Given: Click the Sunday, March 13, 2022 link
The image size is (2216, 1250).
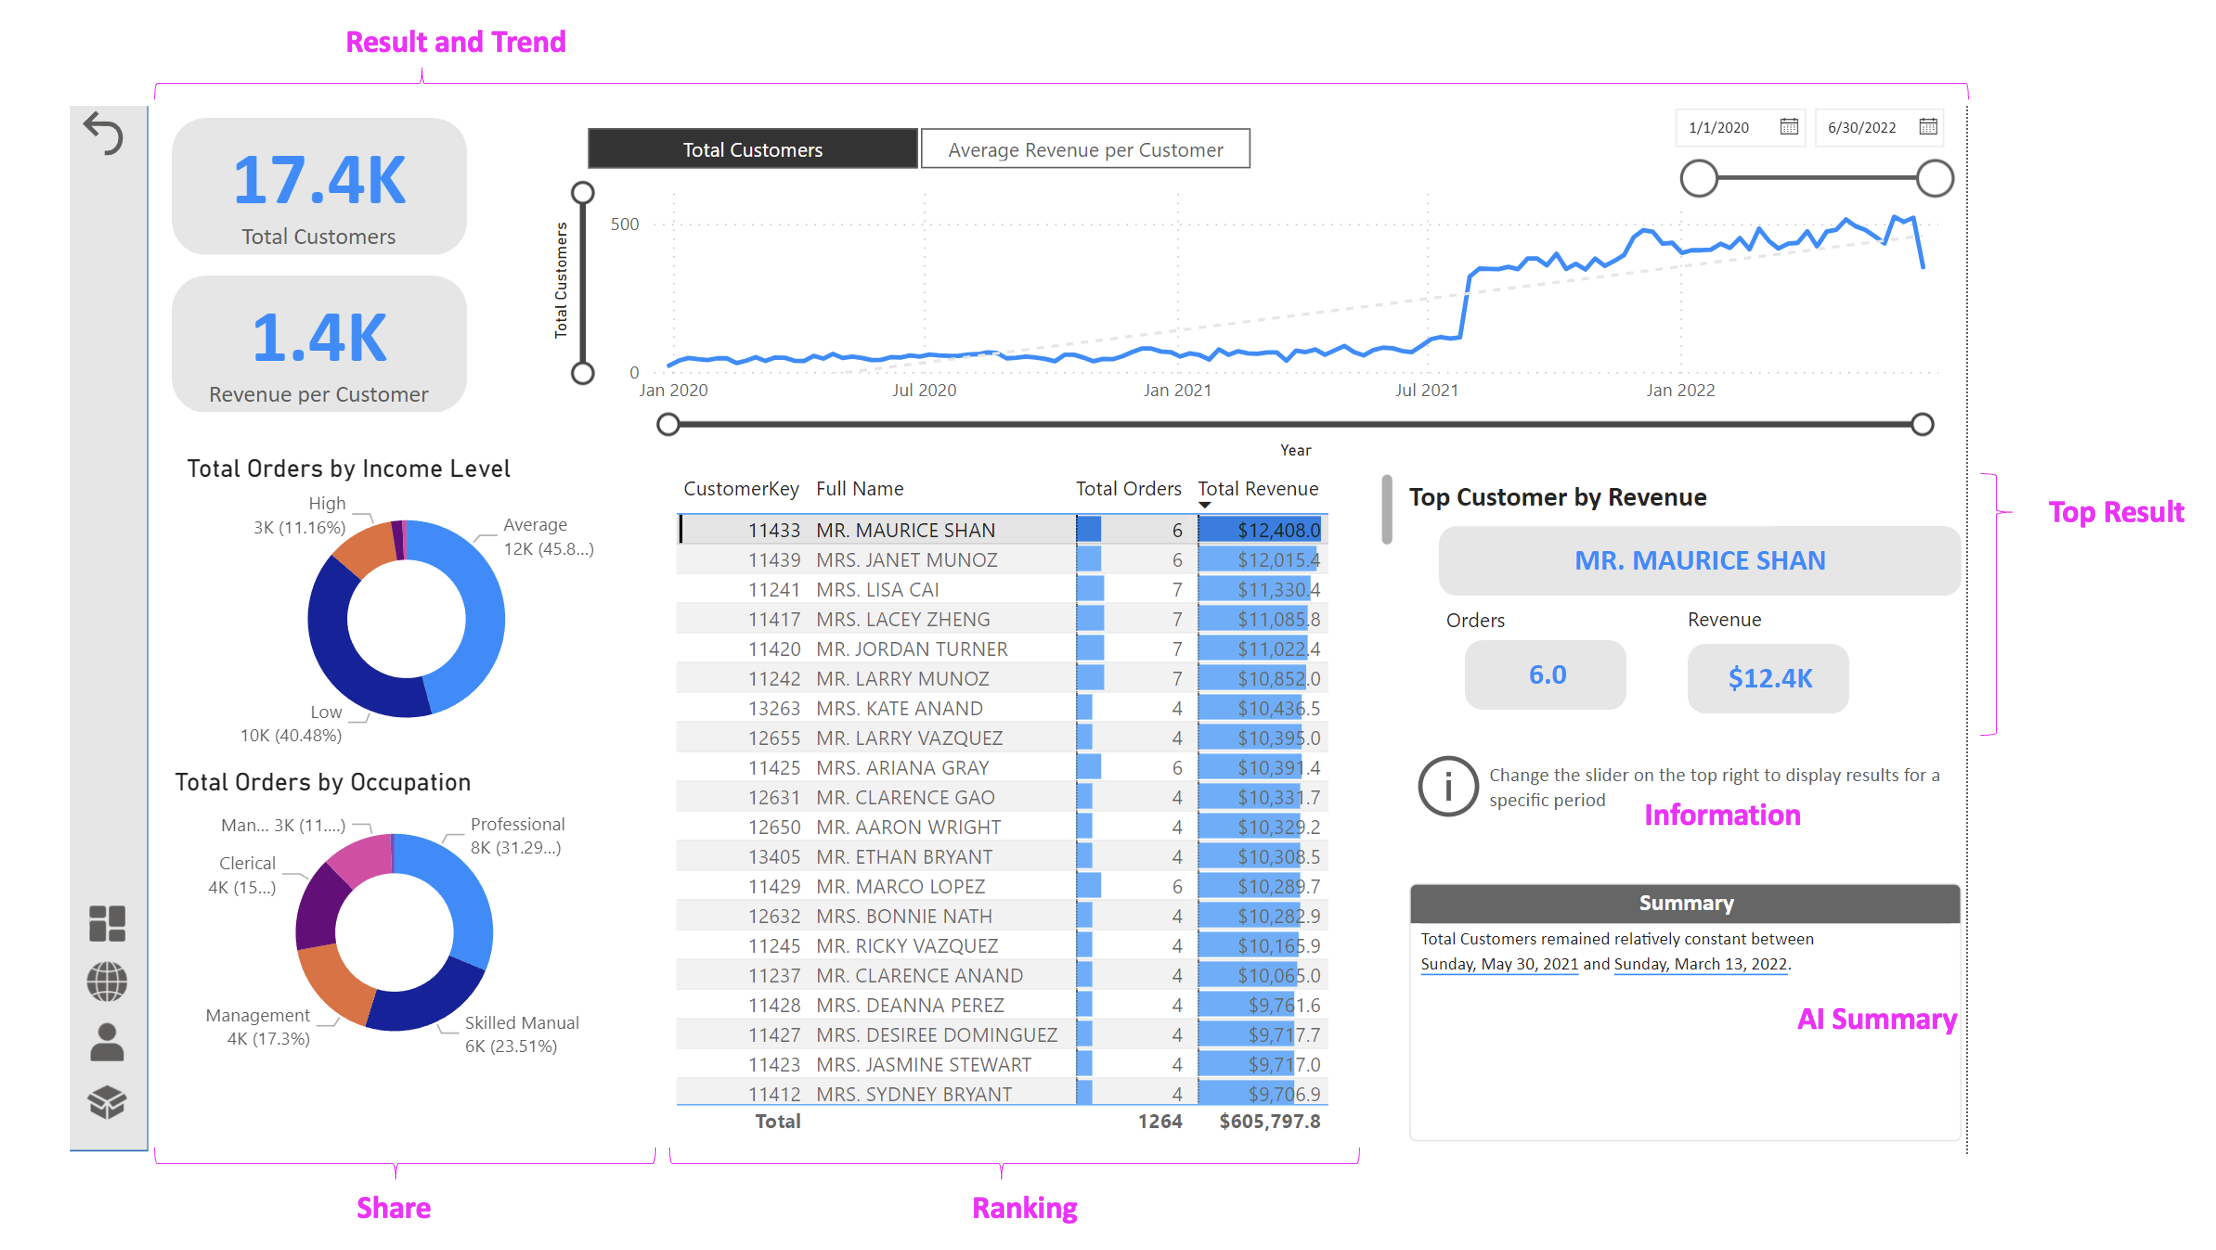Looking at the screenshot, I should pyautogui.click(x=1700, y=964).
